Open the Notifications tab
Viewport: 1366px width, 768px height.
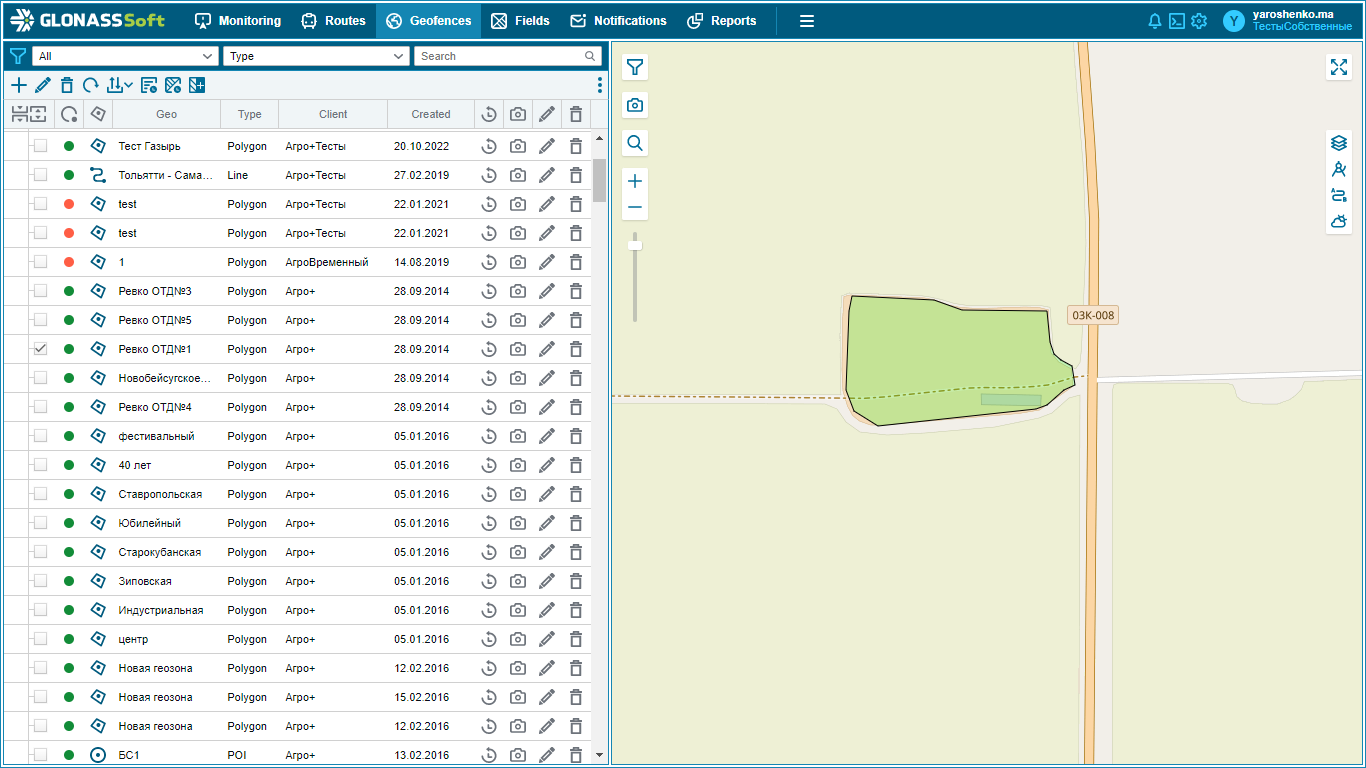[618, 21]
